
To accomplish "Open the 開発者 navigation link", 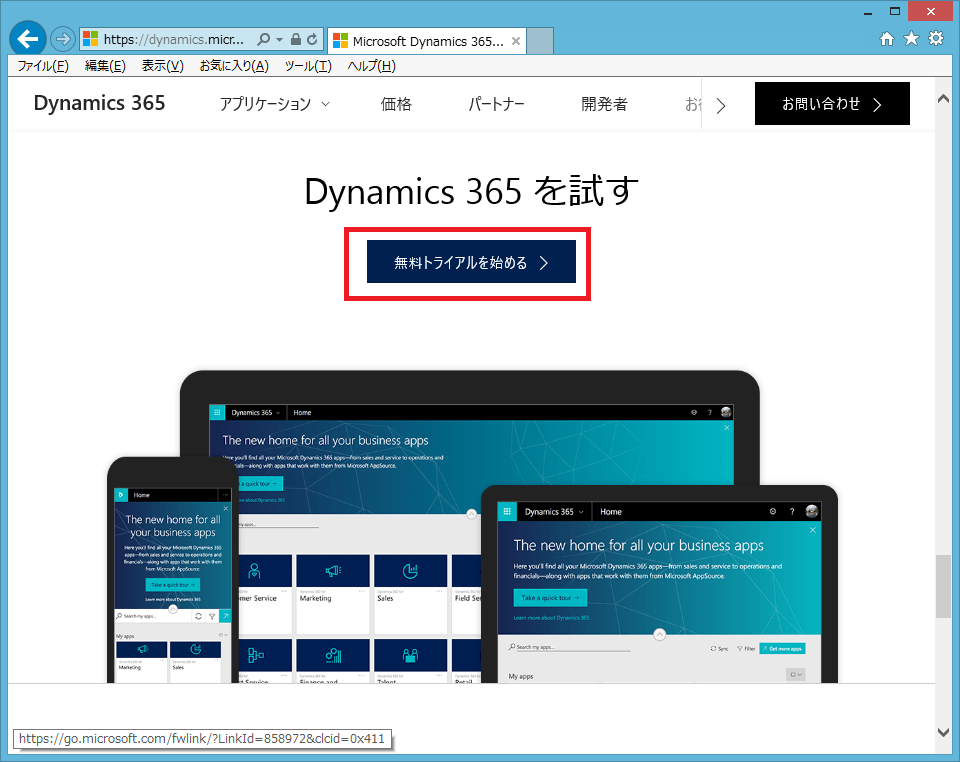I will (x=604, y=104).
